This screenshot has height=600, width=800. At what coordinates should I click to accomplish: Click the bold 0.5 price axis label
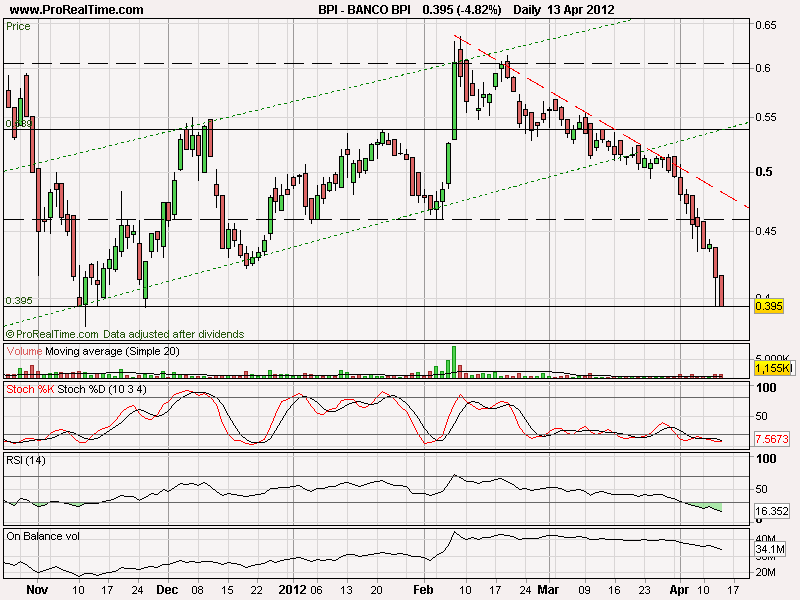click(x=764, y=171)
